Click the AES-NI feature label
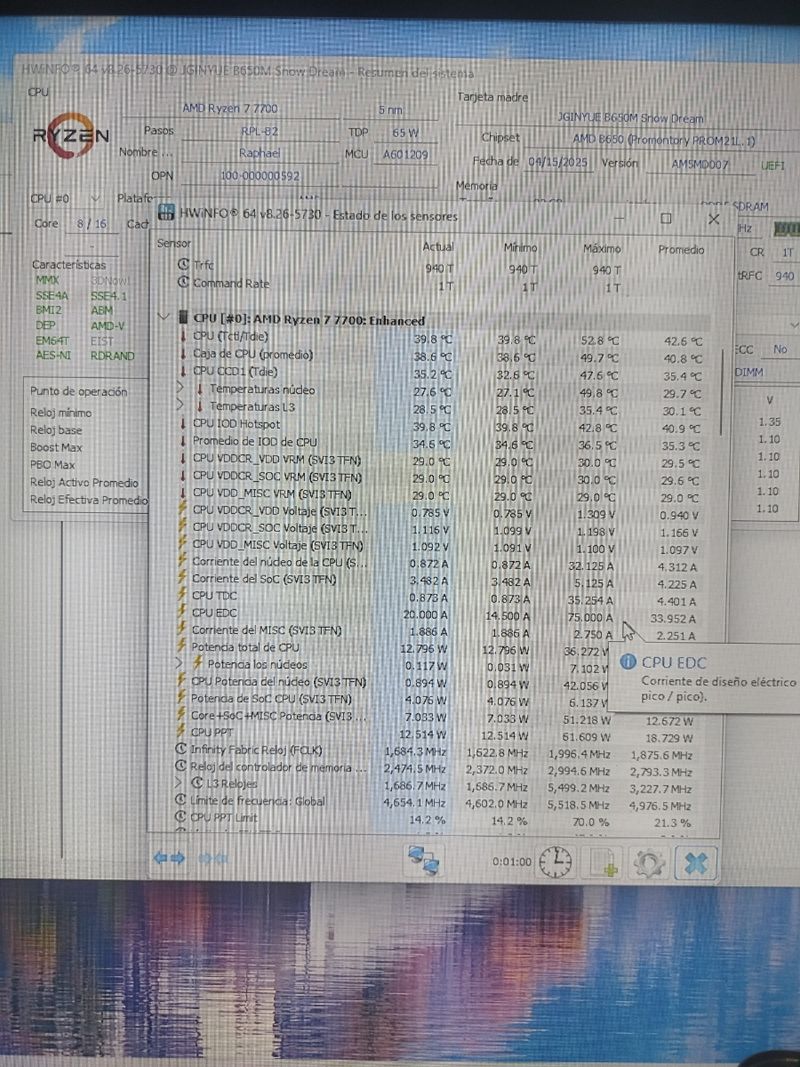This screenshot has width=800, height=1067. [x=53, y=355]
